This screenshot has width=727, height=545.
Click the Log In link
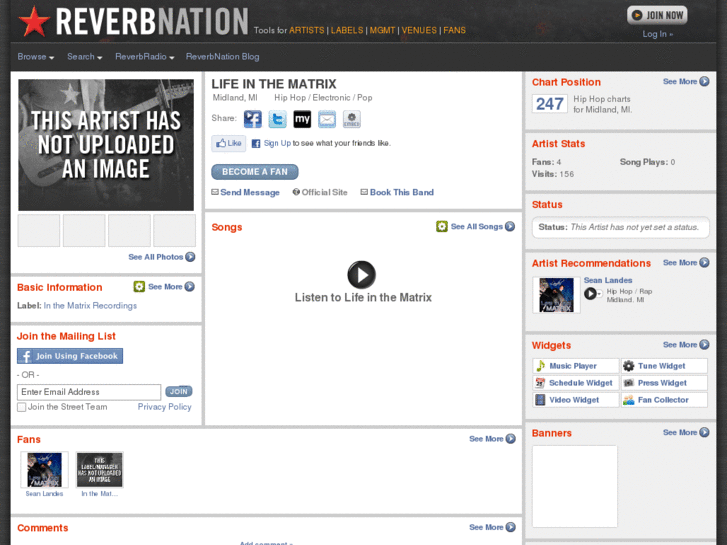[x=657, y=34]
